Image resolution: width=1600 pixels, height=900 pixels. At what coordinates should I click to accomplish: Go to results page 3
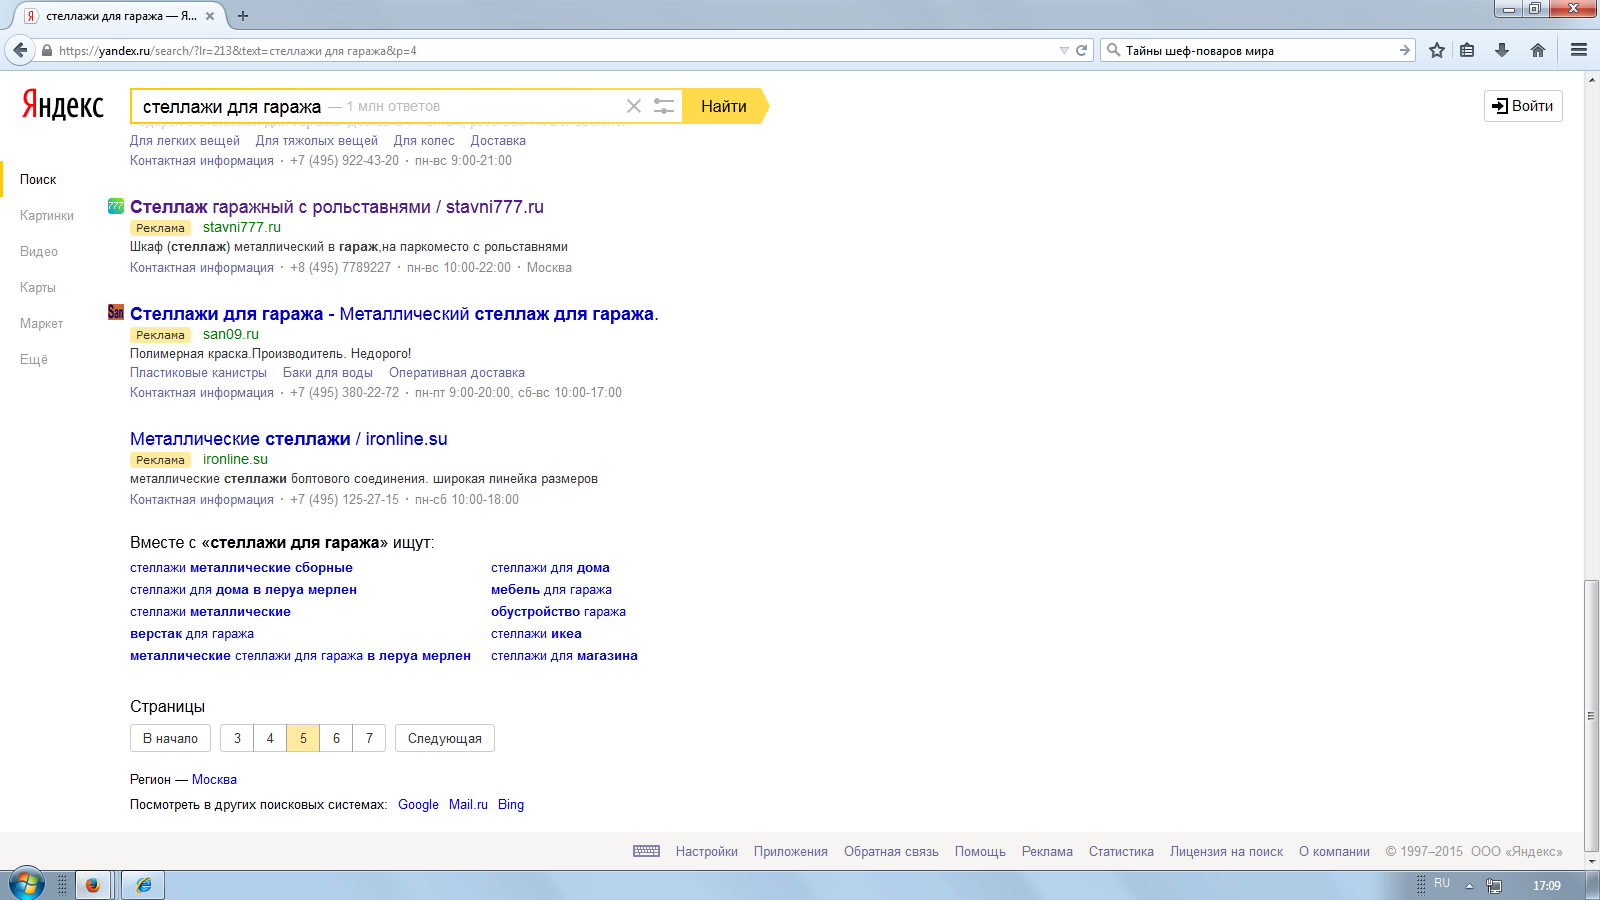(x=237, y=738)
